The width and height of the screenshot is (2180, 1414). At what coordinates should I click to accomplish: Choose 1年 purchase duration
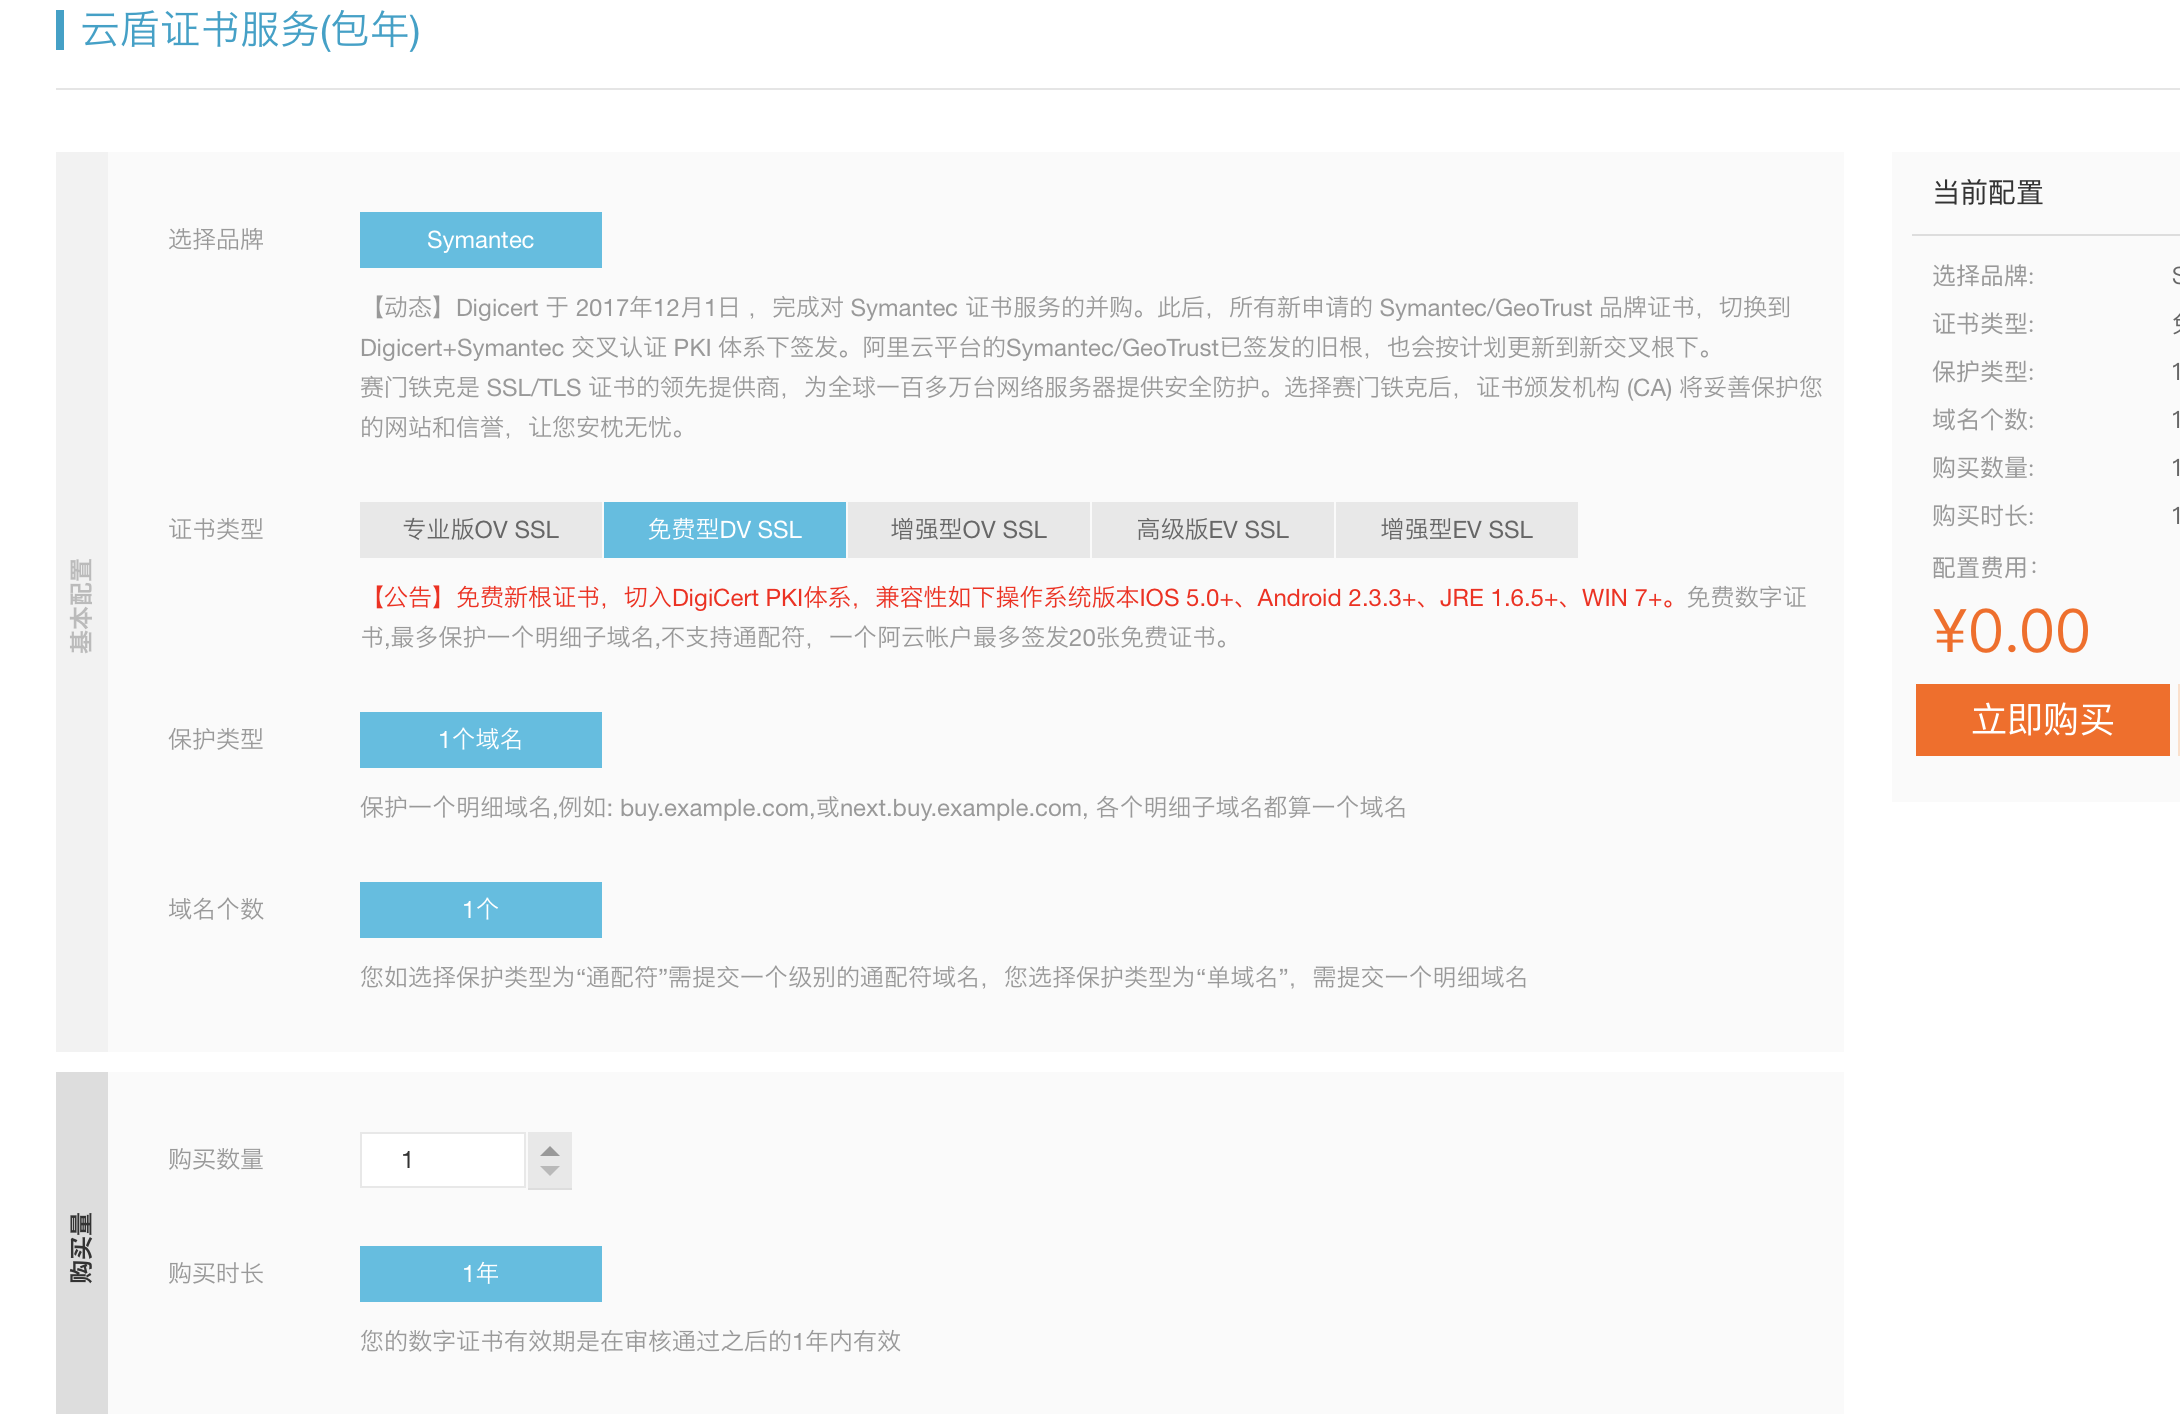[x=480, y=1274]
